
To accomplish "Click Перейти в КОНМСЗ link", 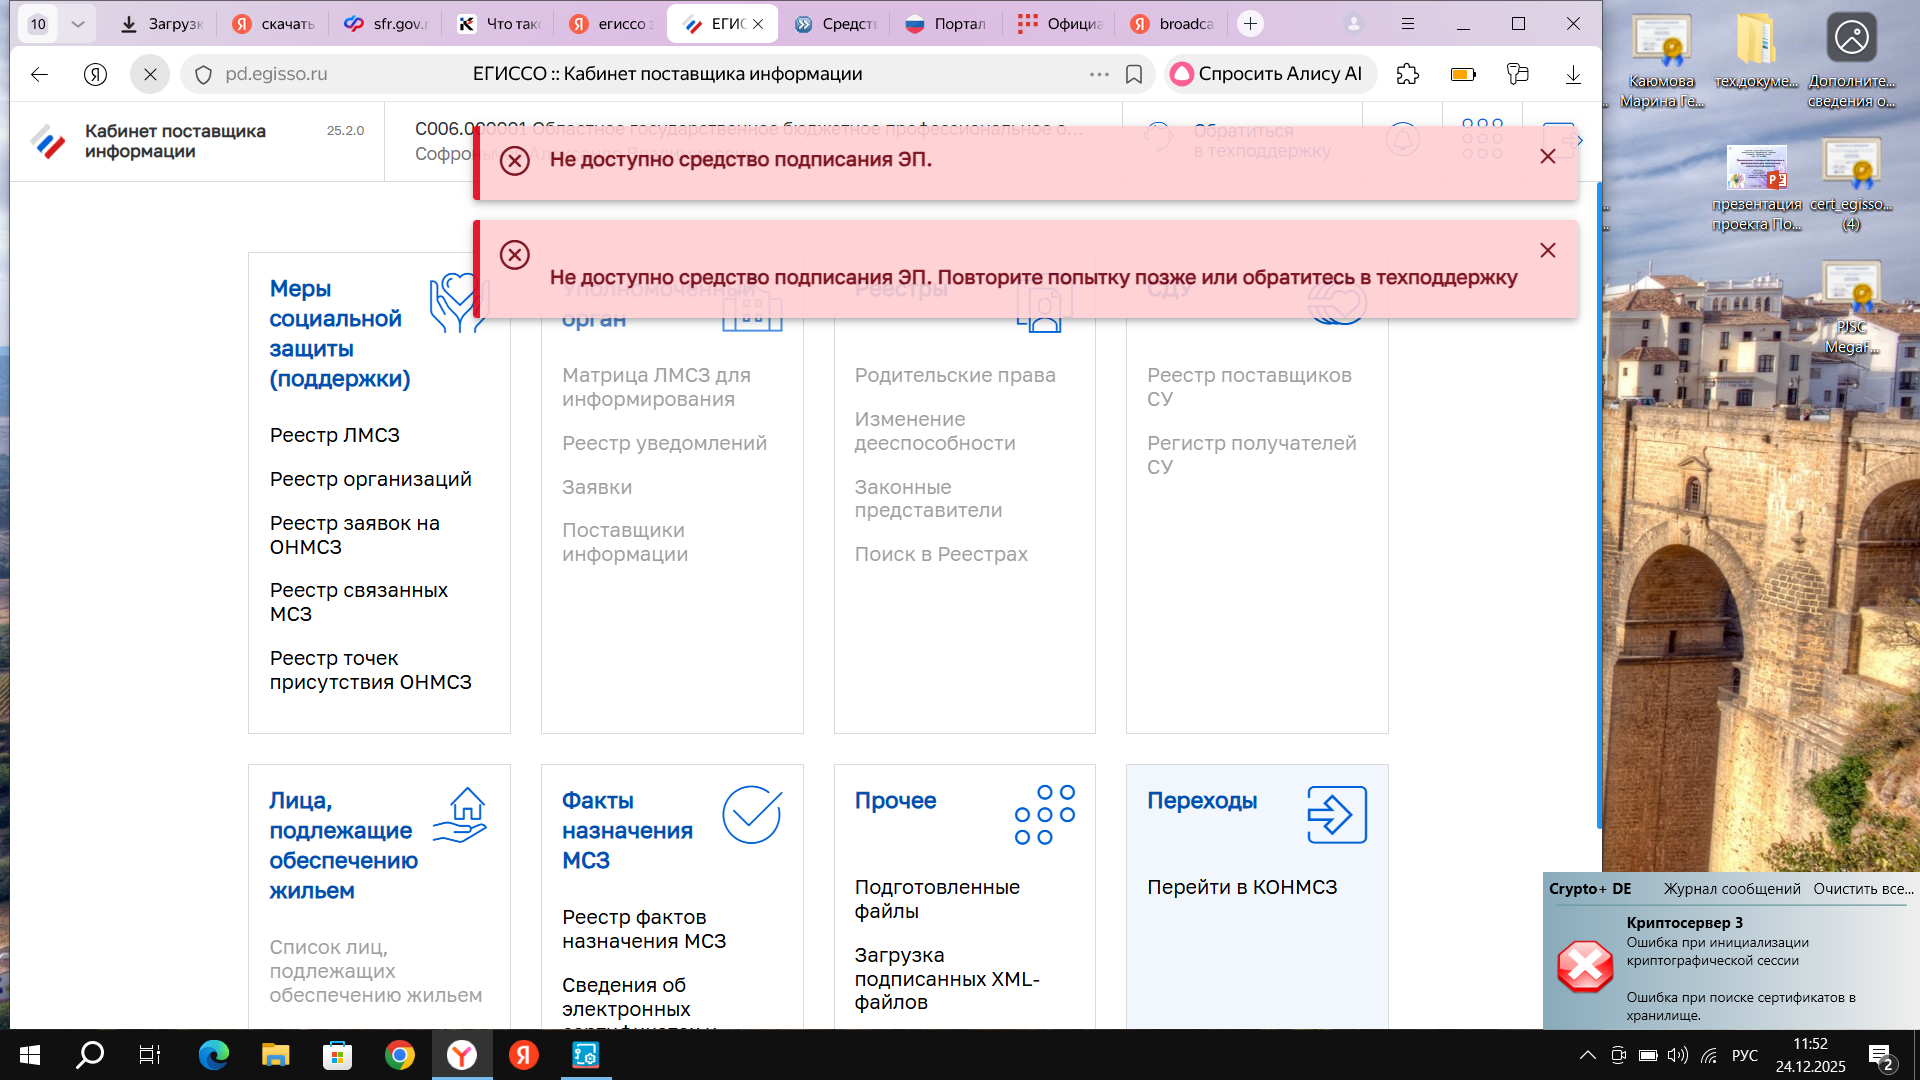I will point(1242,888).
